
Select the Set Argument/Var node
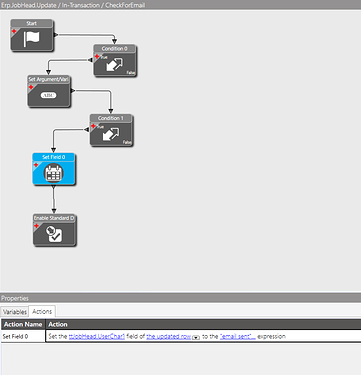[x=49, y=91]
